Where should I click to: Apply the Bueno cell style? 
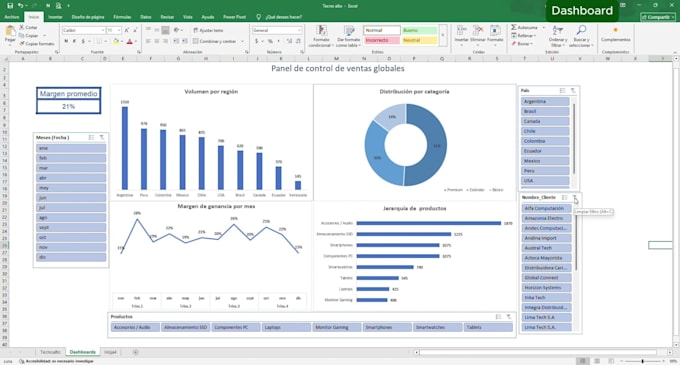pyautogui.click(x=419, y=30)
